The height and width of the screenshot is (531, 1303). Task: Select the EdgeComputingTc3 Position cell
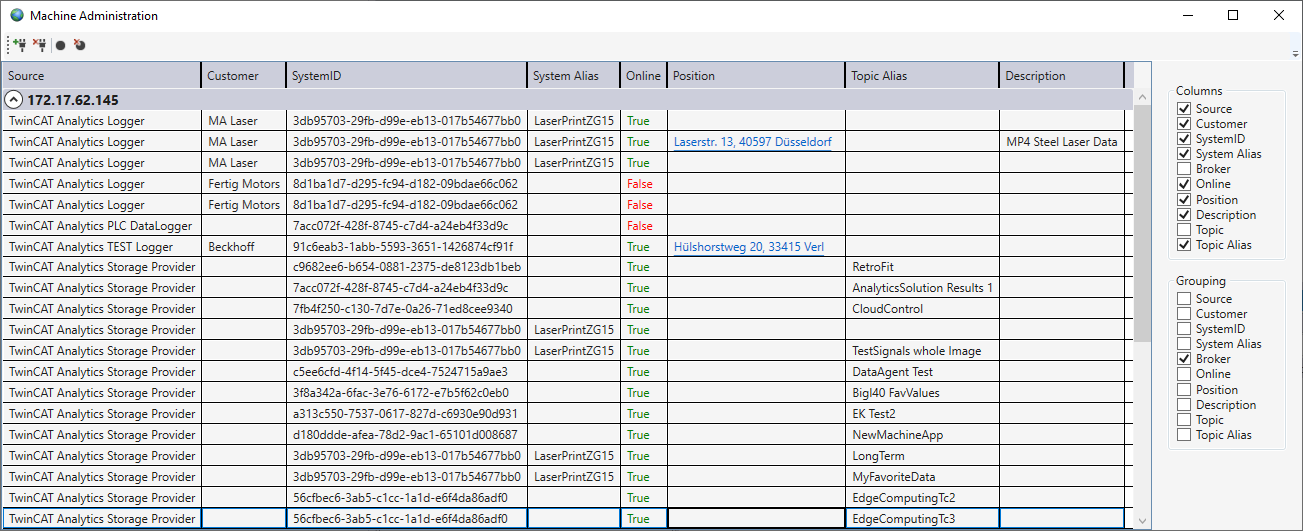tap(755, 519)
